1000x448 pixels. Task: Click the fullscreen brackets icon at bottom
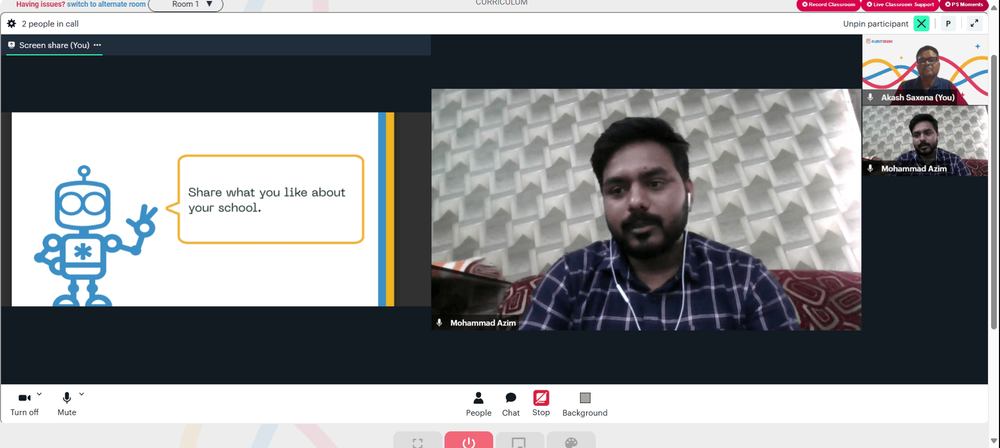click(x=418, y=442)
